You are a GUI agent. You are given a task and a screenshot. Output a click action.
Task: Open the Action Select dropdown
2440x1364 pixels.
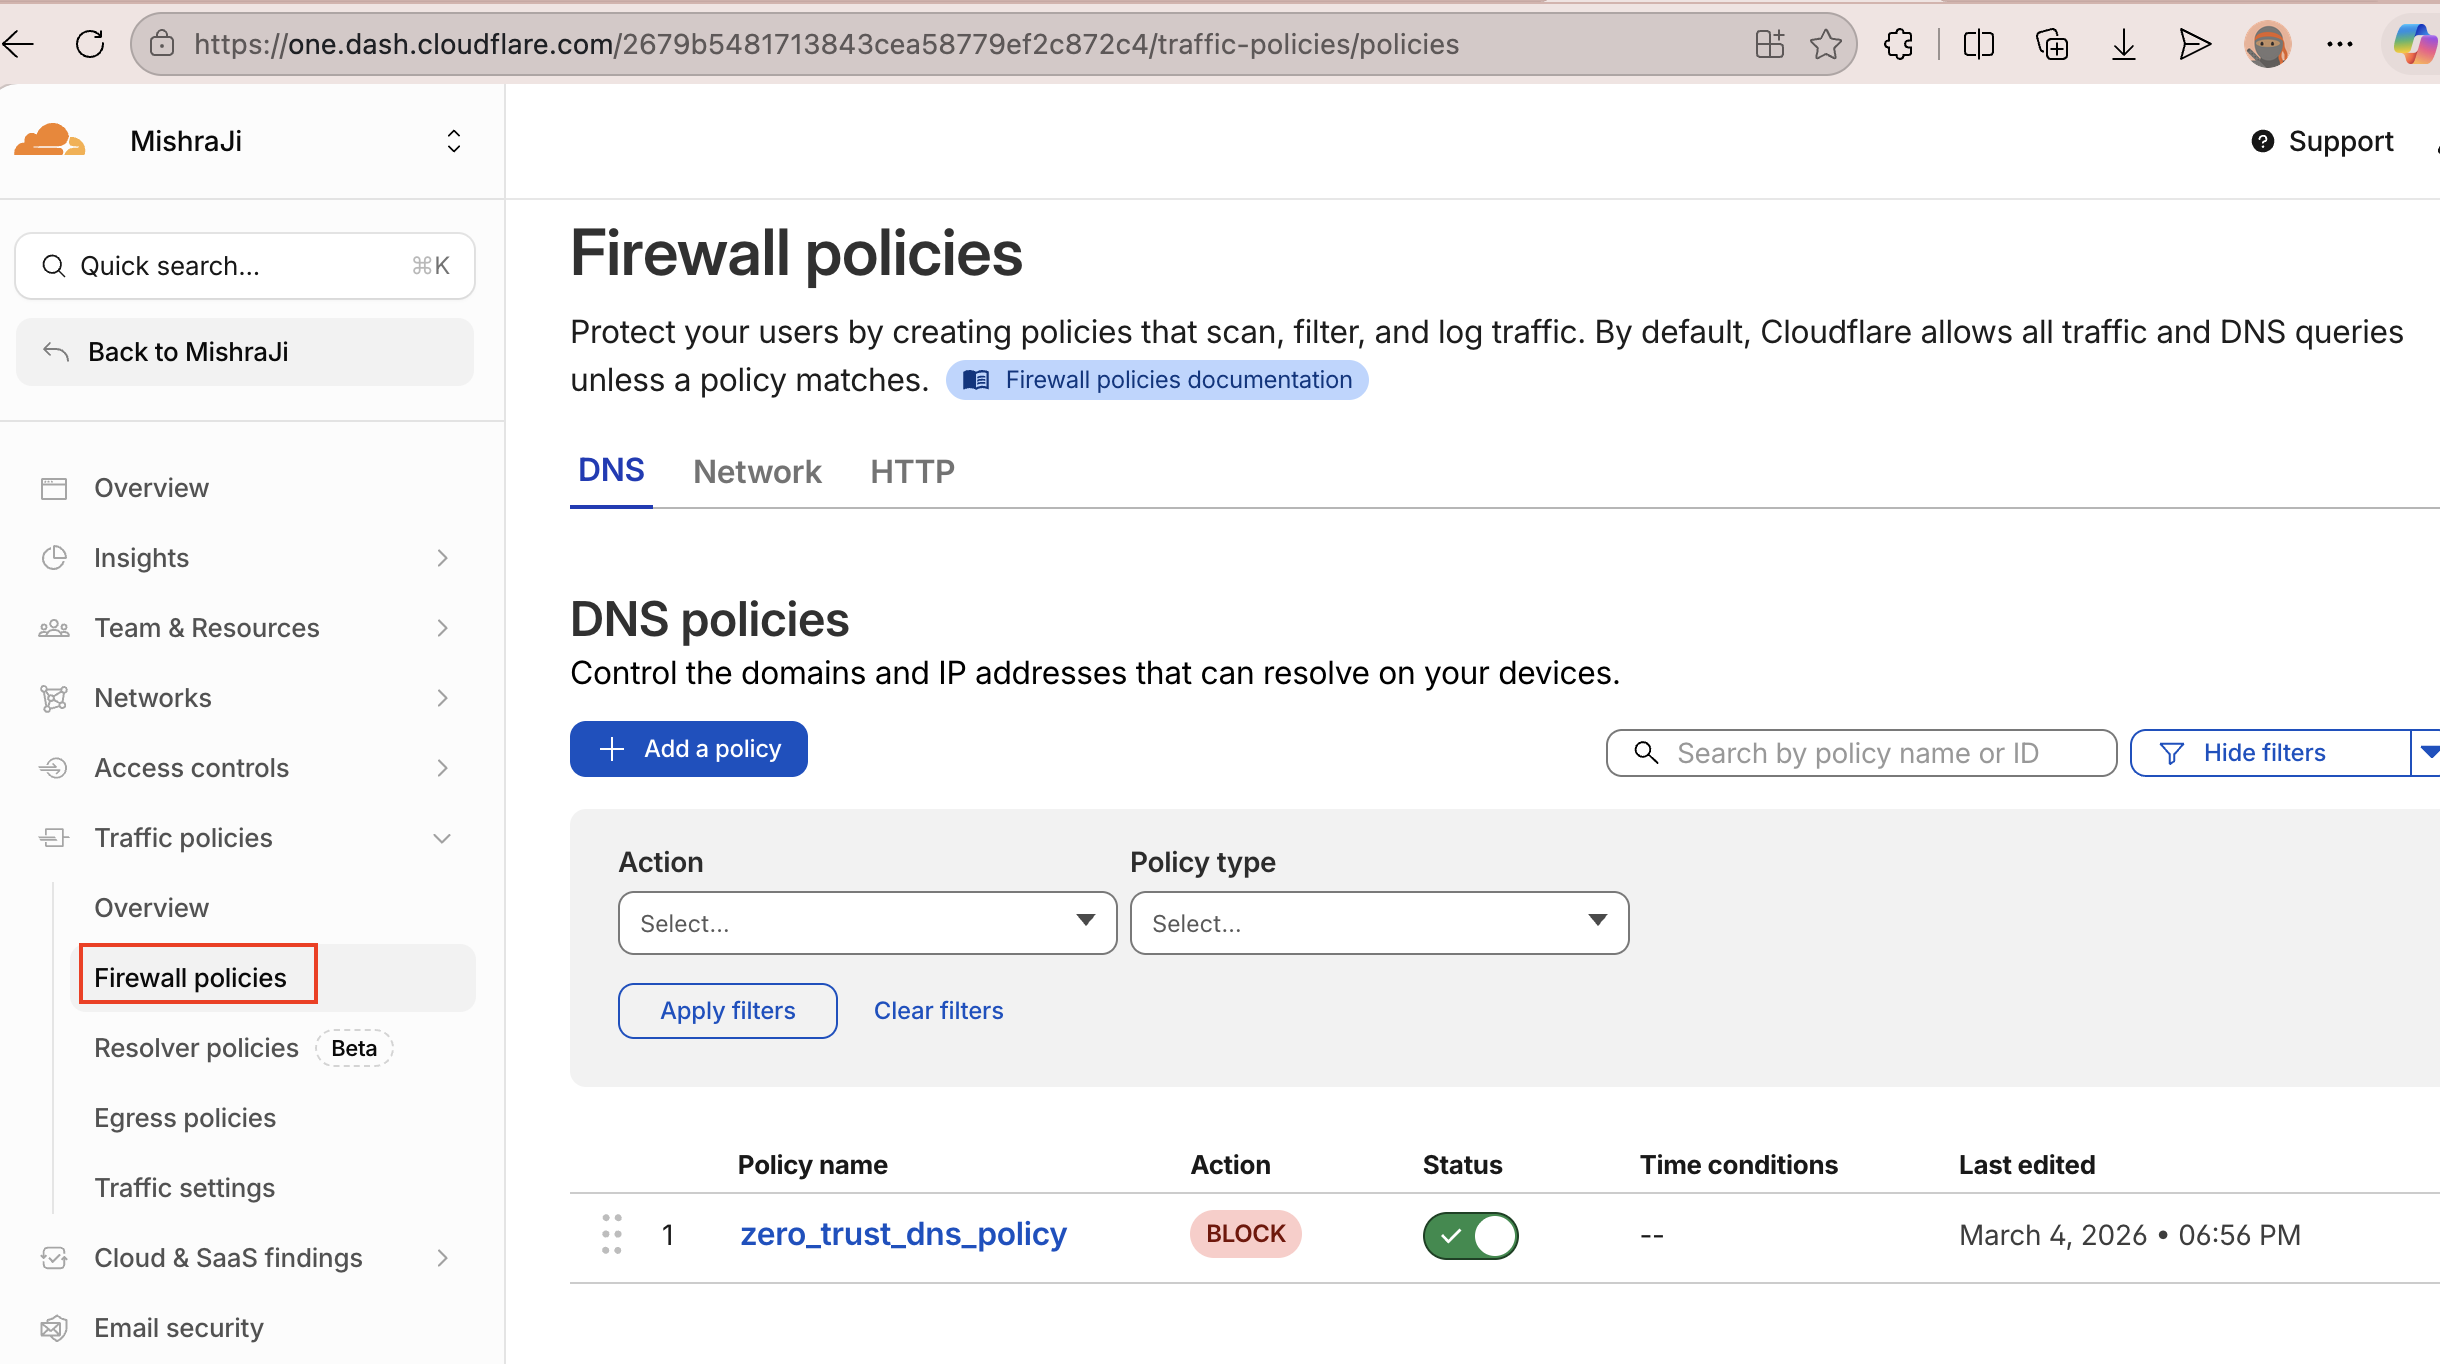(866, 922)
